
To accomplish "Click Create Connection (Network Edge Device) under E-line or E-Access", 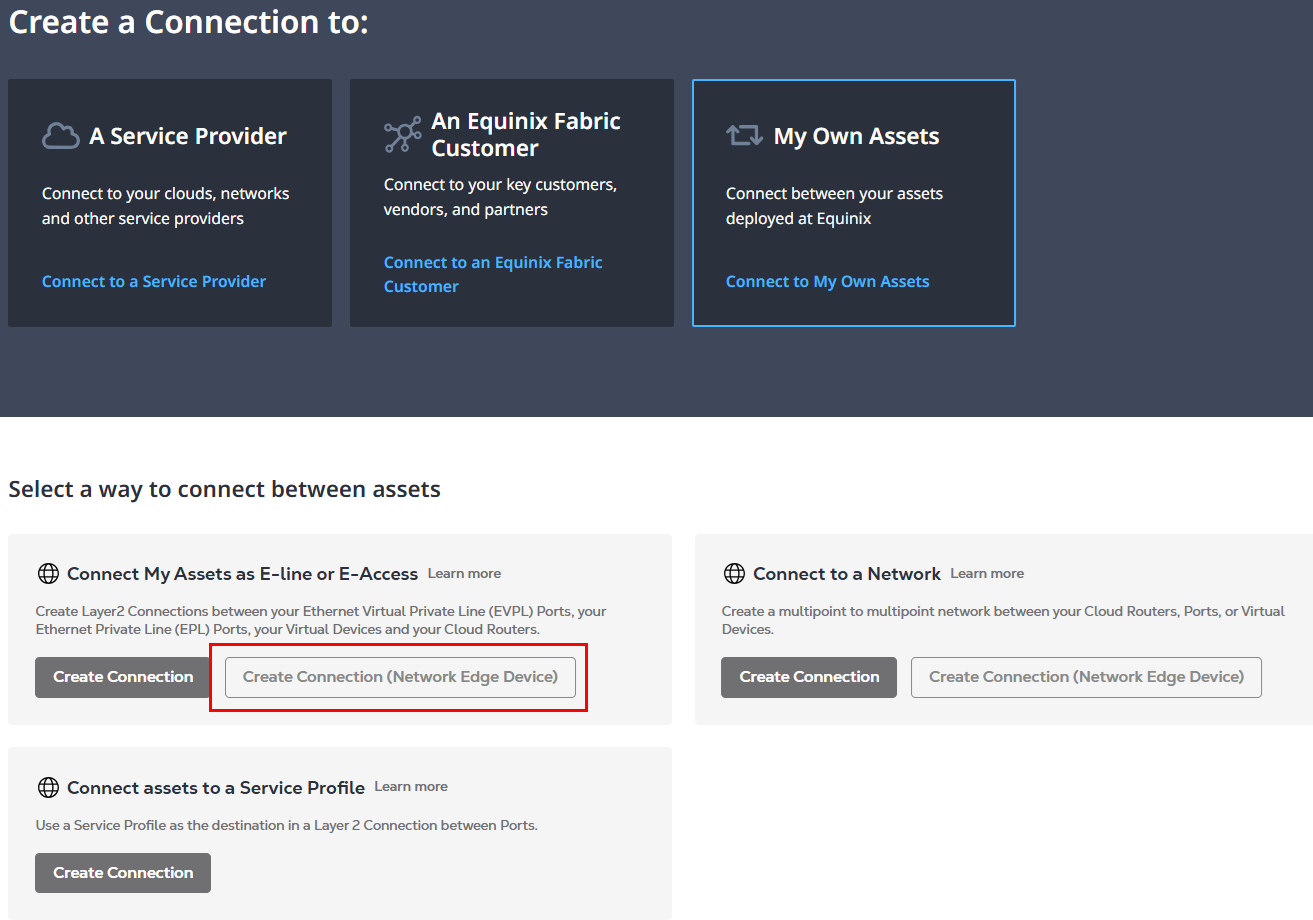I will point(400,677).
